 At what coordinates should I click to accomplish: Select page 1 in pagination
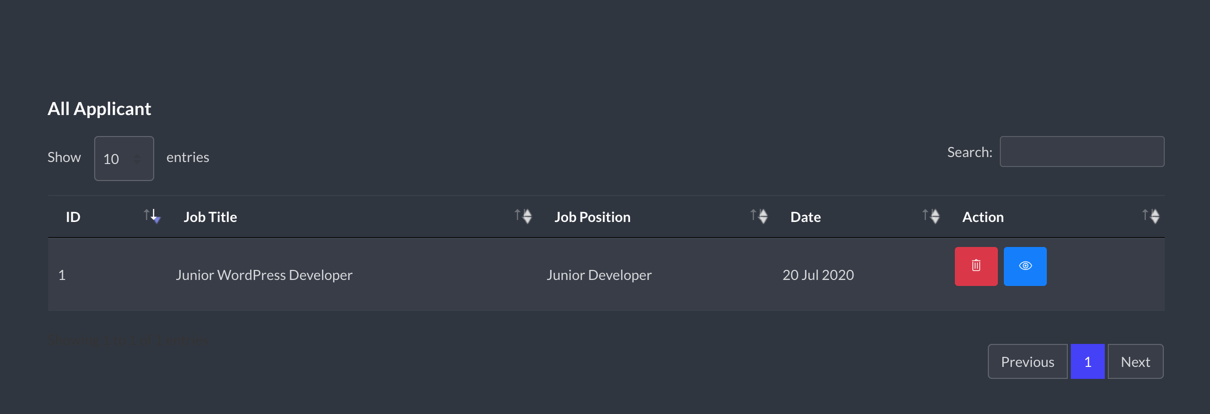[x=1088, y=362]
